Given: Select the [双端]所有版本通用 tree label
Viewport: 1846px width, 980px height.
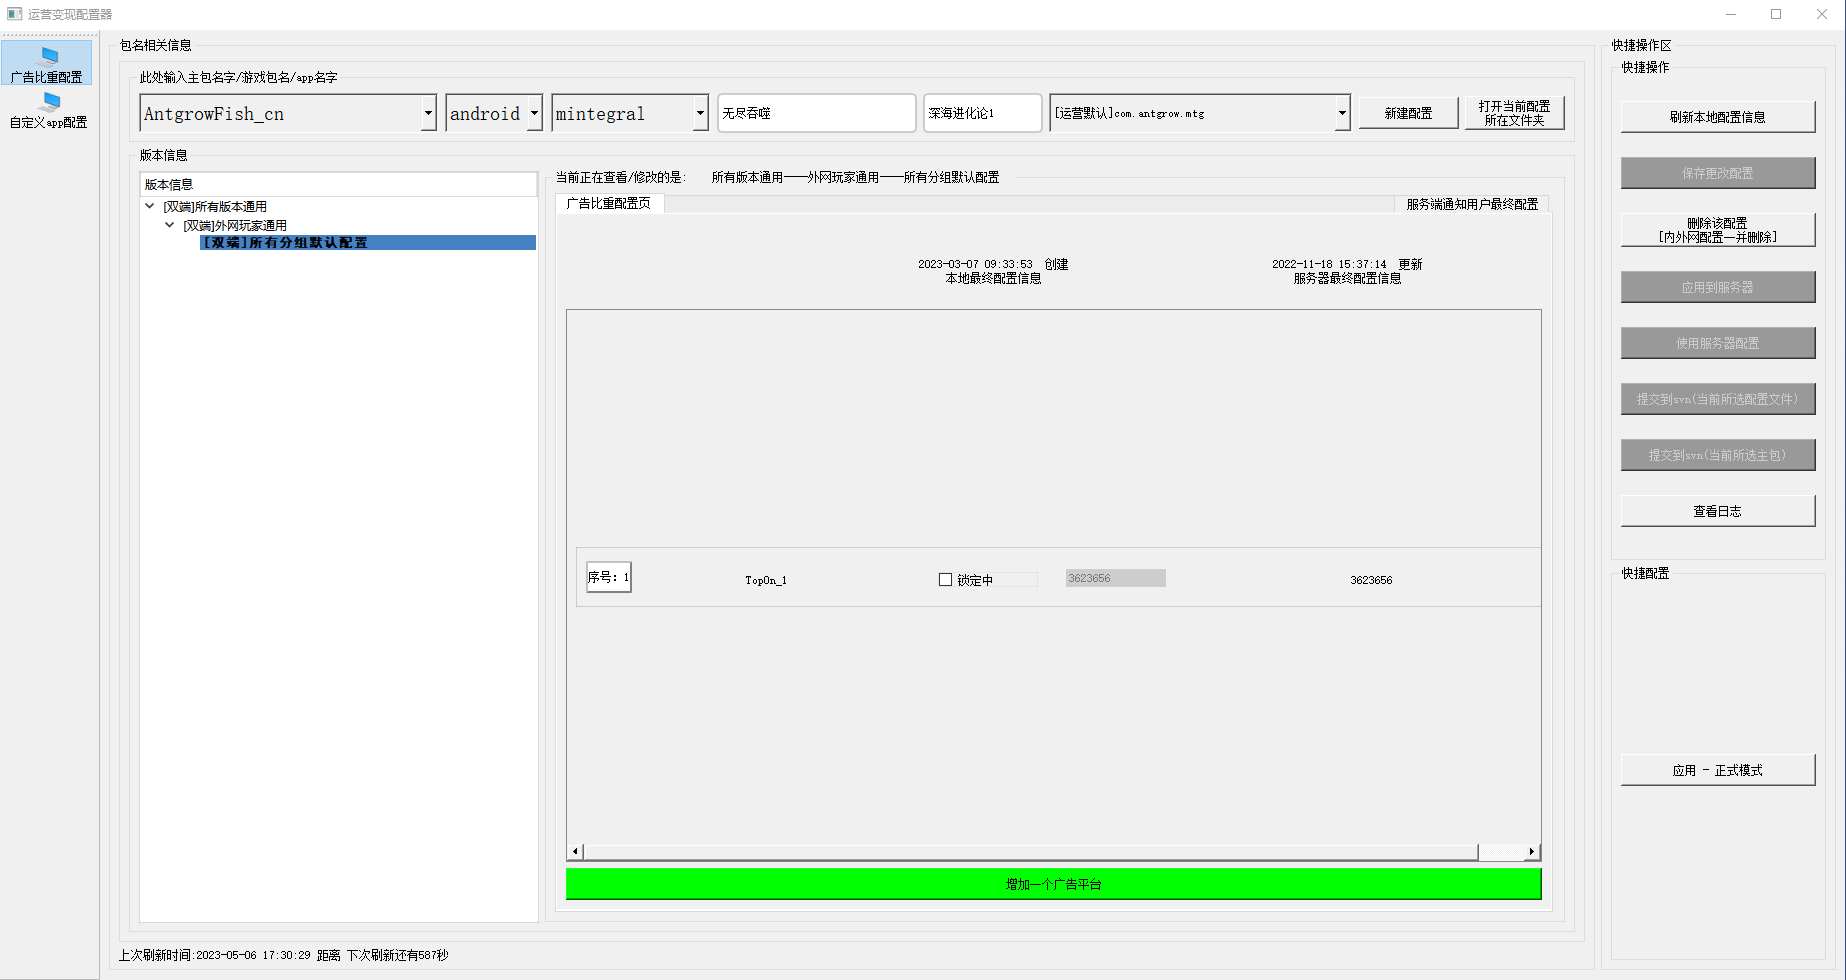Looking at the screenshot, I should (x=215, y=207).
